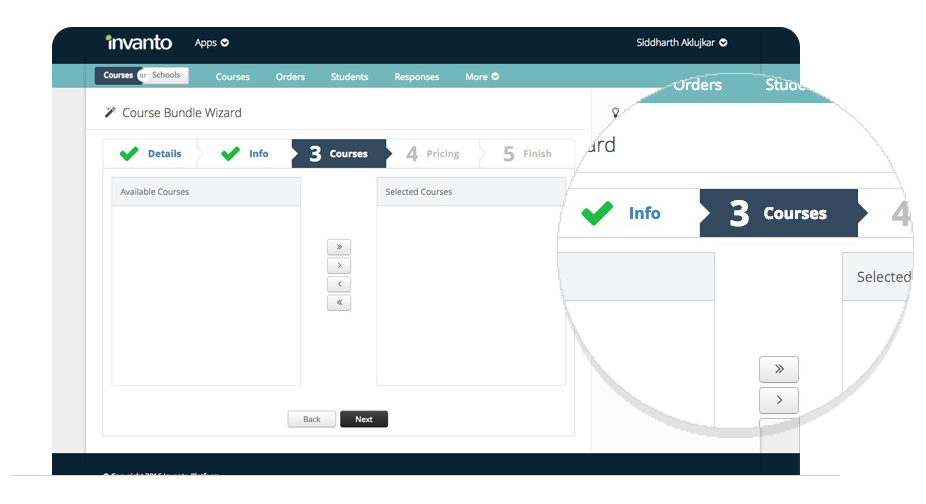Switch toggle to Schools mode
This screenshot has width=926, height=504.
166,76
